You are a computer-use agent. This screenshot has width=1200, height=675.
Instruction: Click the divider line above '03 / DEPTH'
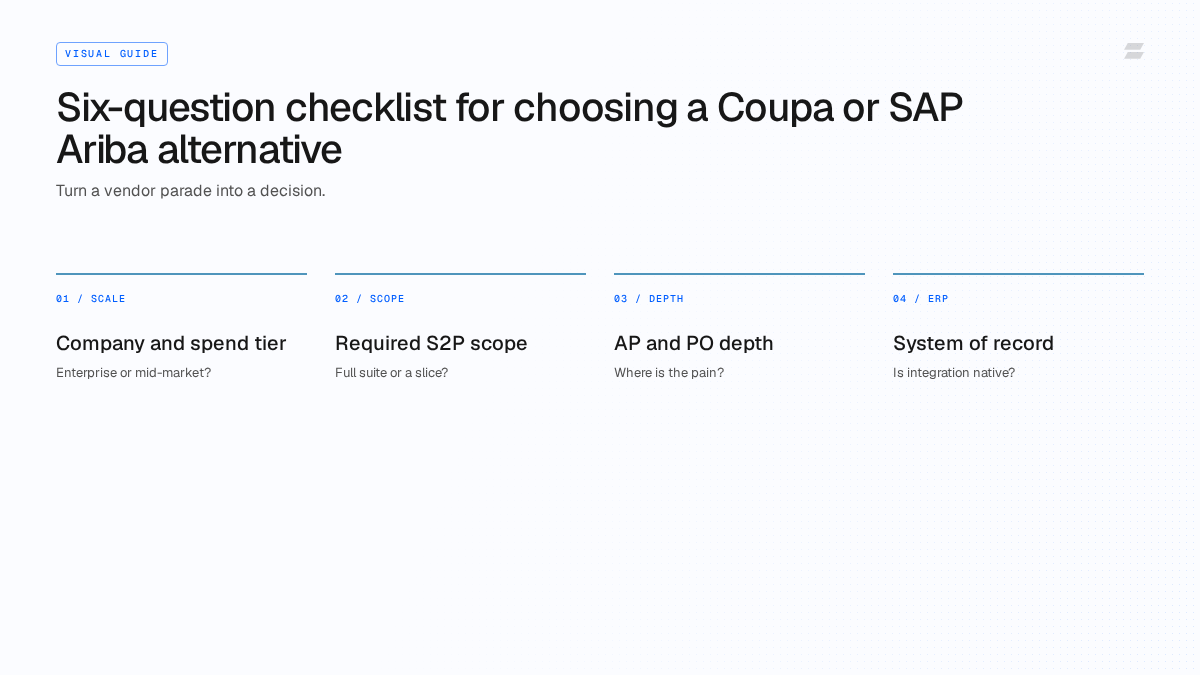click(x=739, y=273)
